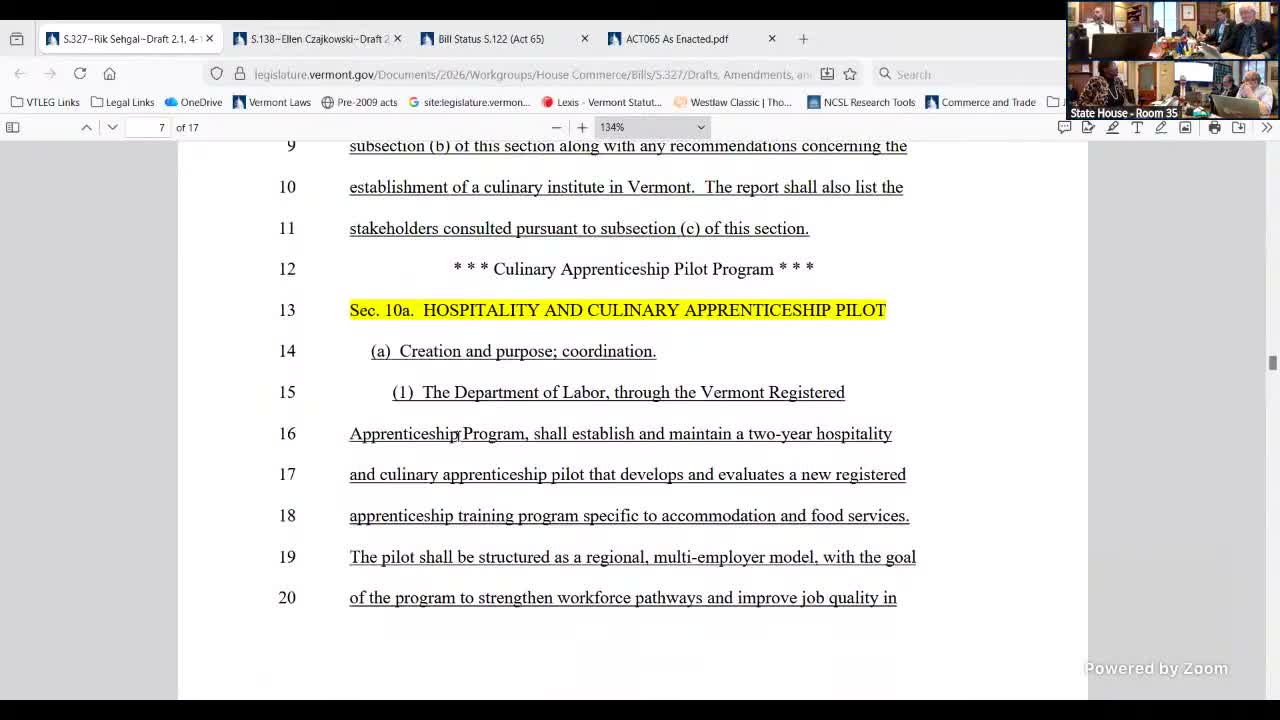Click the text "(a) Creation and purpose; coordination."
The height and width of the screenshot is (720, 1280).
(513, 351)
